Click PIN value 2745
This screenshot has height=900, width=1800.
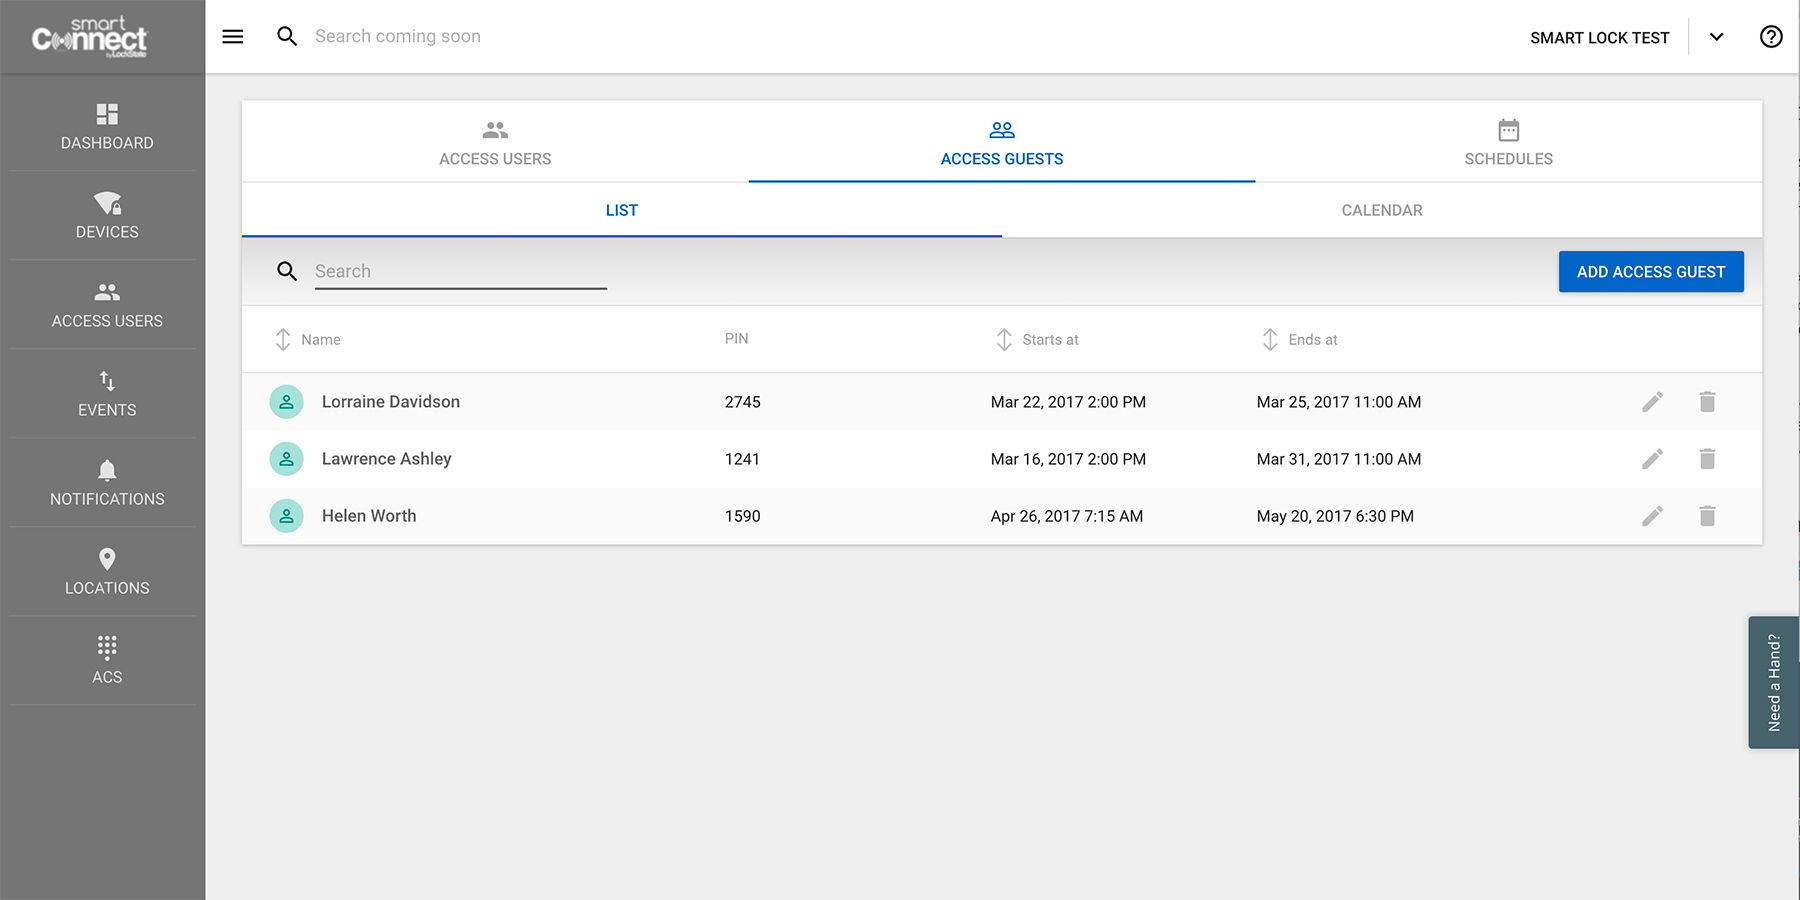coord(743,402)
